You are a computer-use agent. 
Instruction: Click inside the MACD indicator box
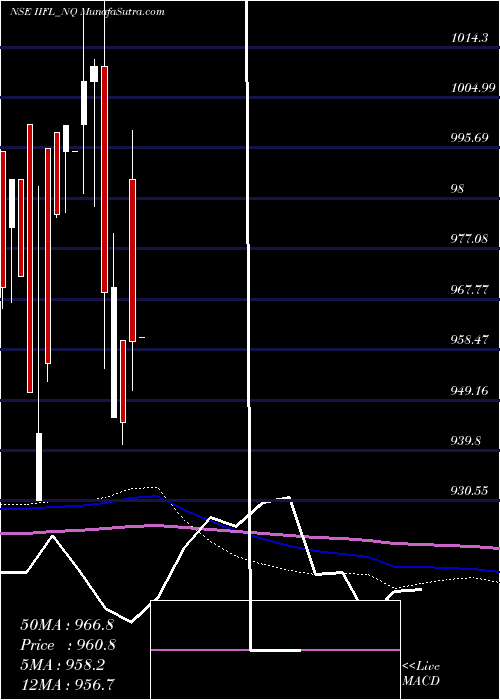(x=275, y=650)
